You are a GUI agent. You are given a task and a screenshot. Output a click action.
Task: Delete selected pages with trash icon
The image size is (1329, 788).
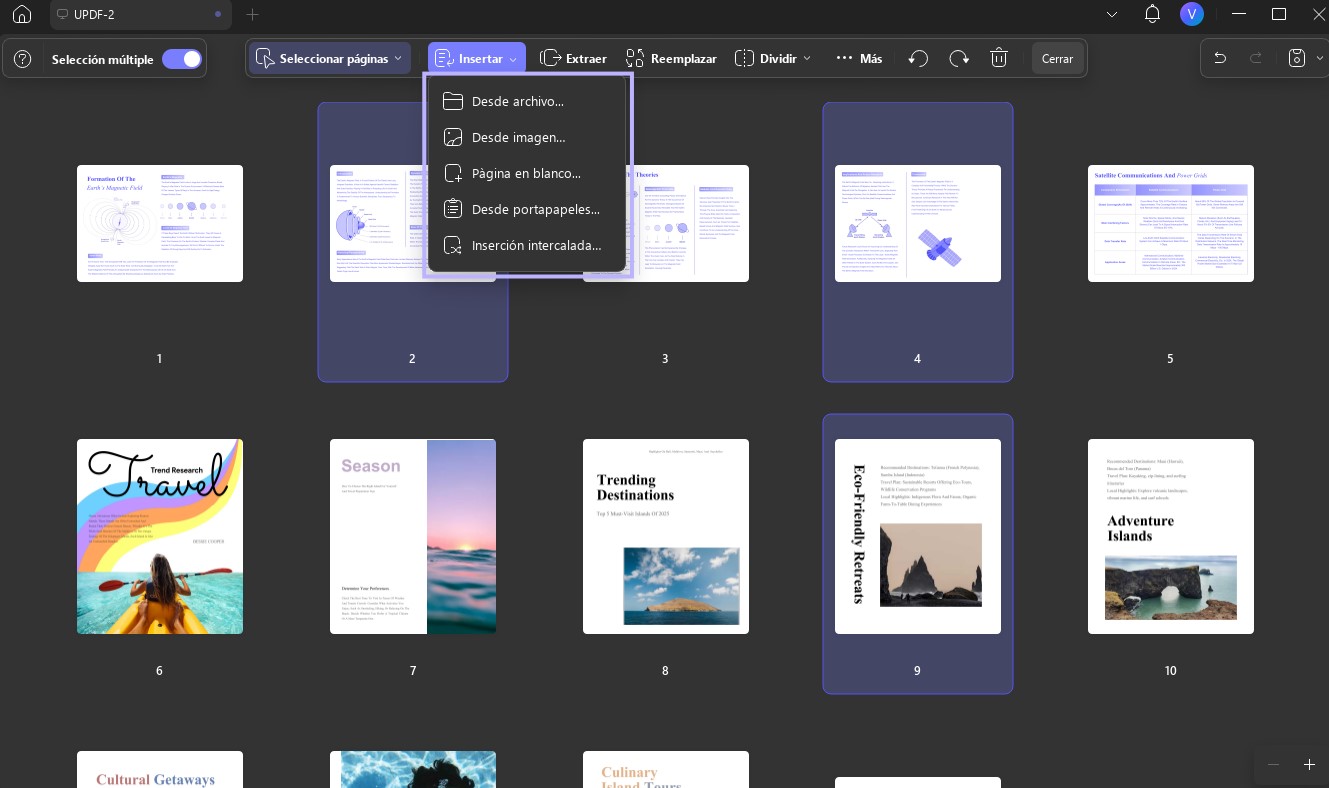coord(998,59)
